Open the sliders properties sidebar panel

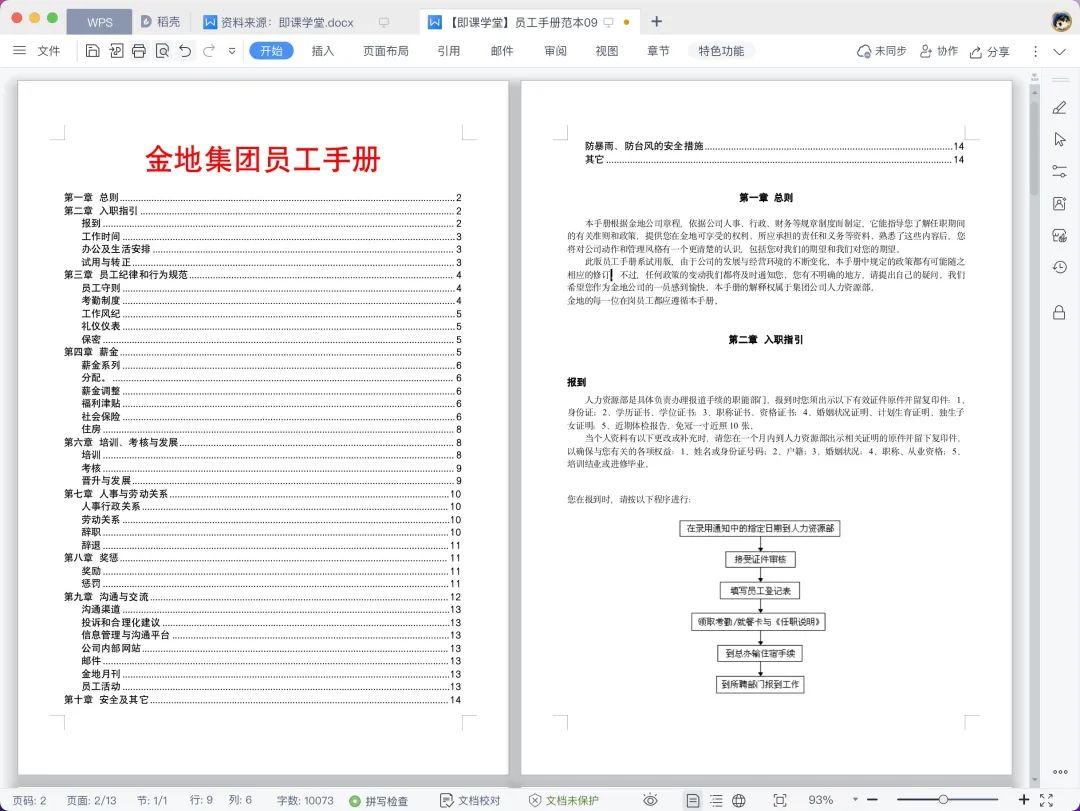coord(1059,171)
